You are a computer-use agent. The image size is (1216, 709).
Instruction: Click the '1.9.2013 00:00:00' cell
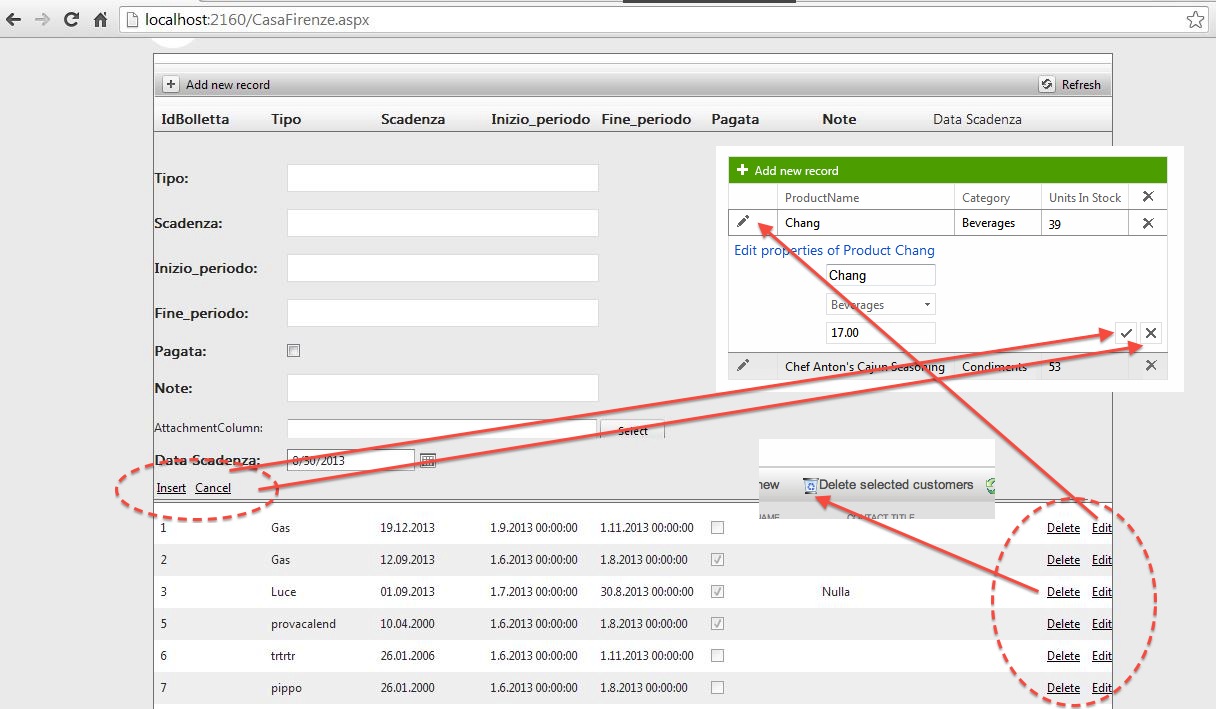(534, 528)
